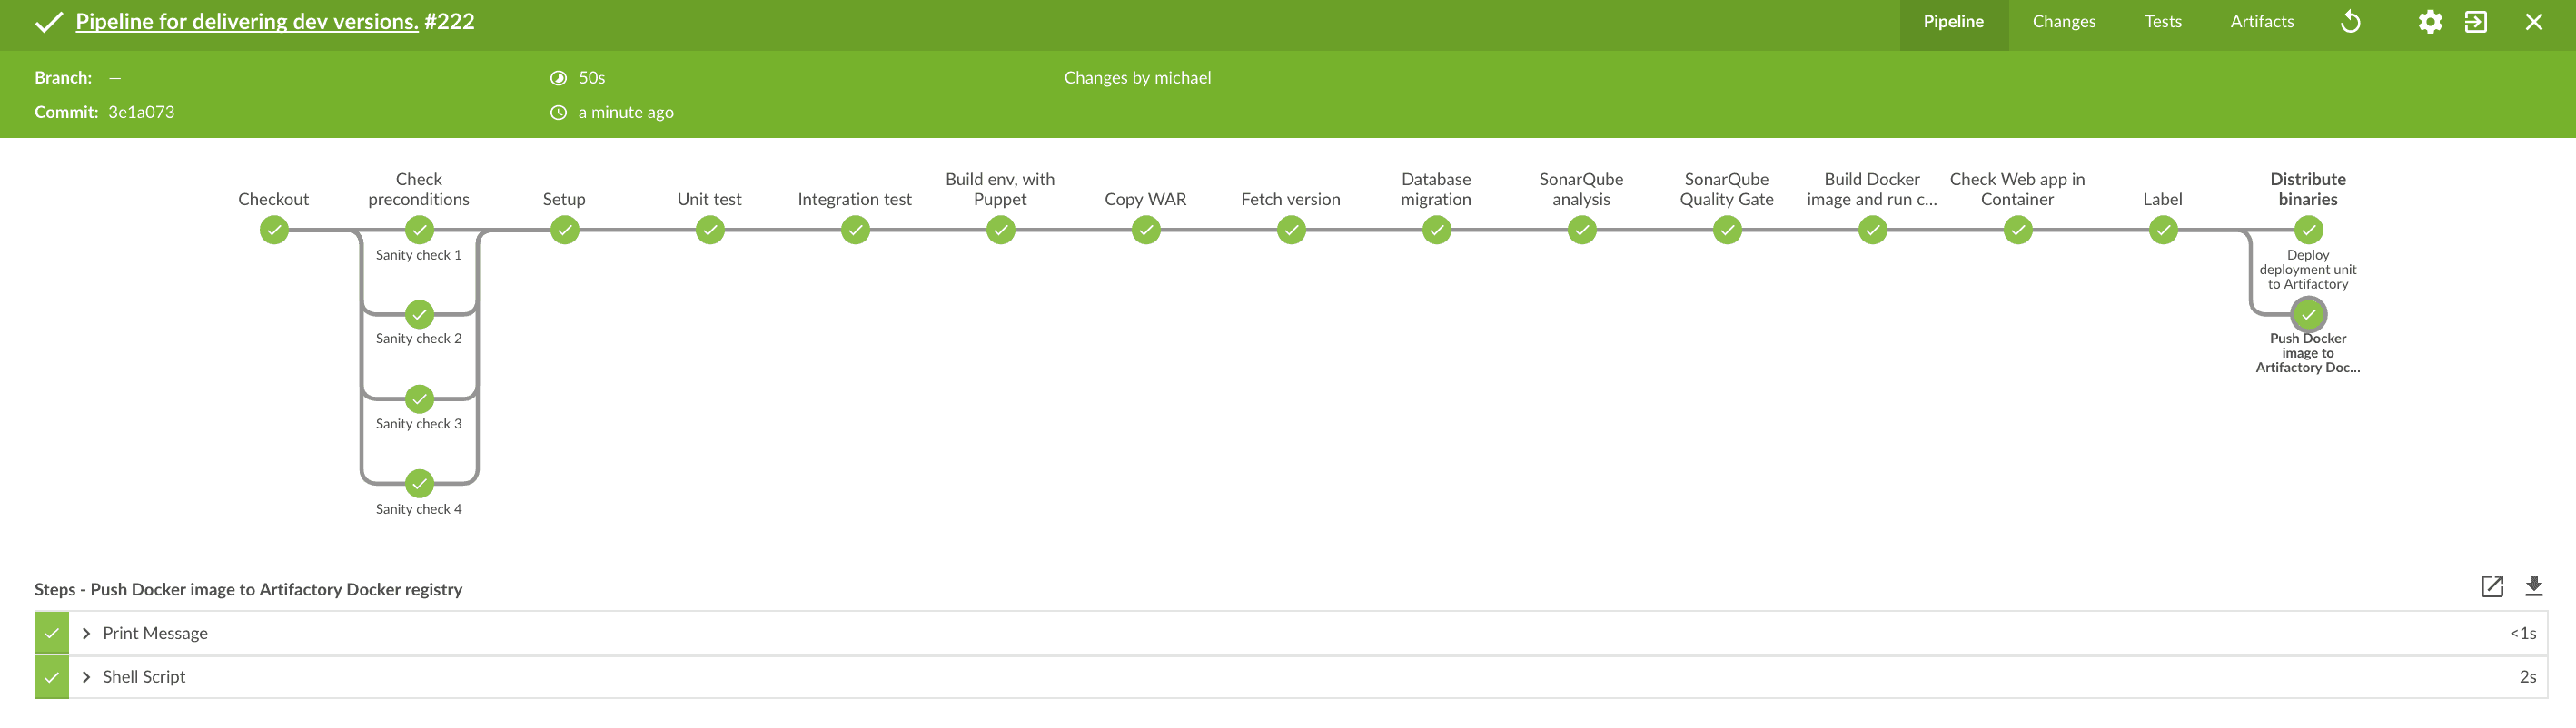Open the Artifacts tab

click(x=2261, y=22)
